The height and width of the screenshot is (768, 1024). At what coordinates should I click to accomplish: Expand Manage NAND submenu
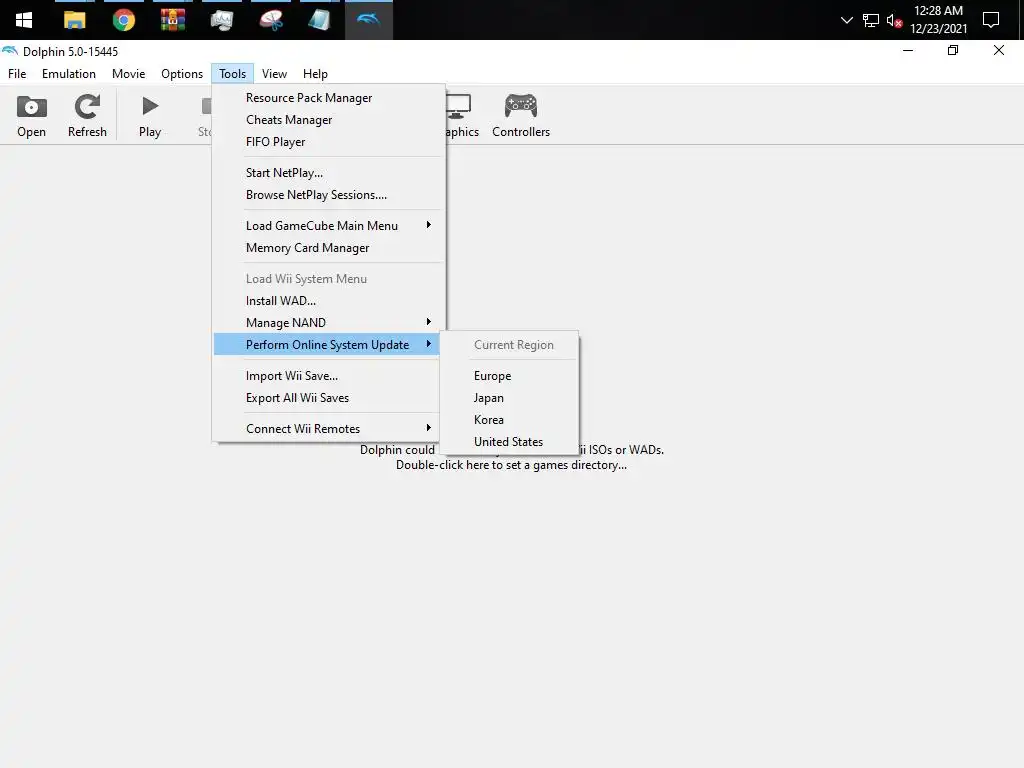pyautogui.click(x=328, y=323)
